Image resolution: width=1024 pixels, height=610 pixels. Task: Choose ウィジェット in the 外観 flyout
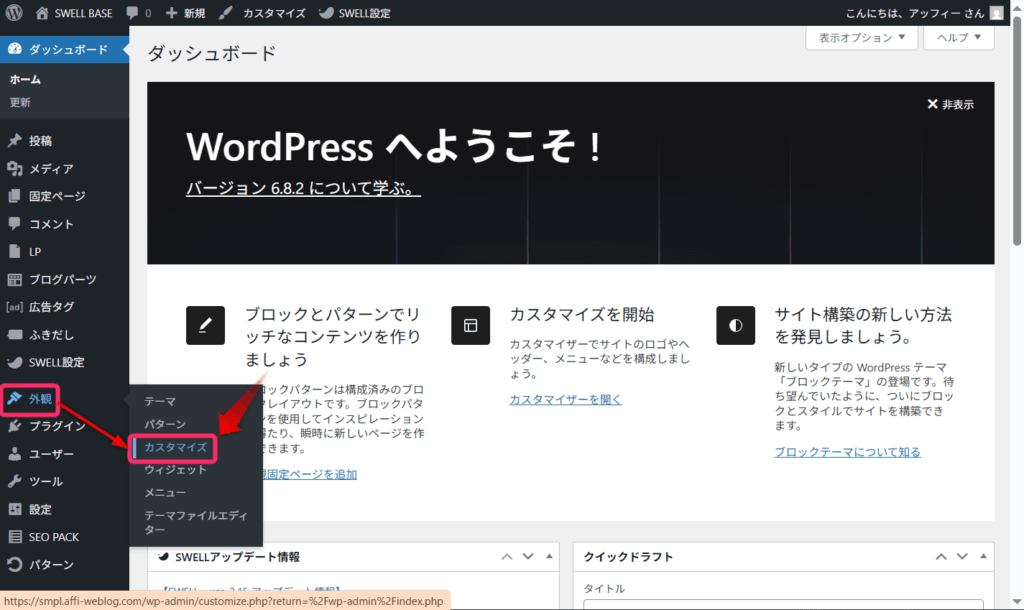click(175, 470)
